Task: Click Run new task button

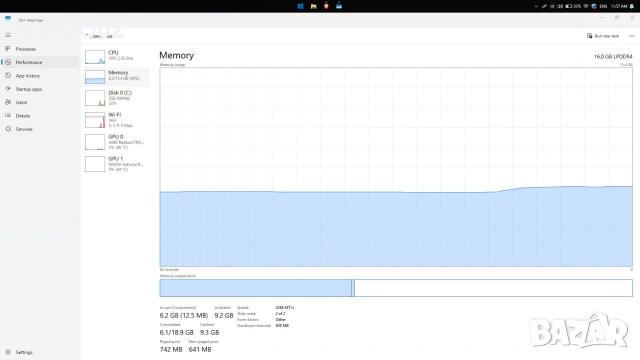Action: tap(603, 36)
